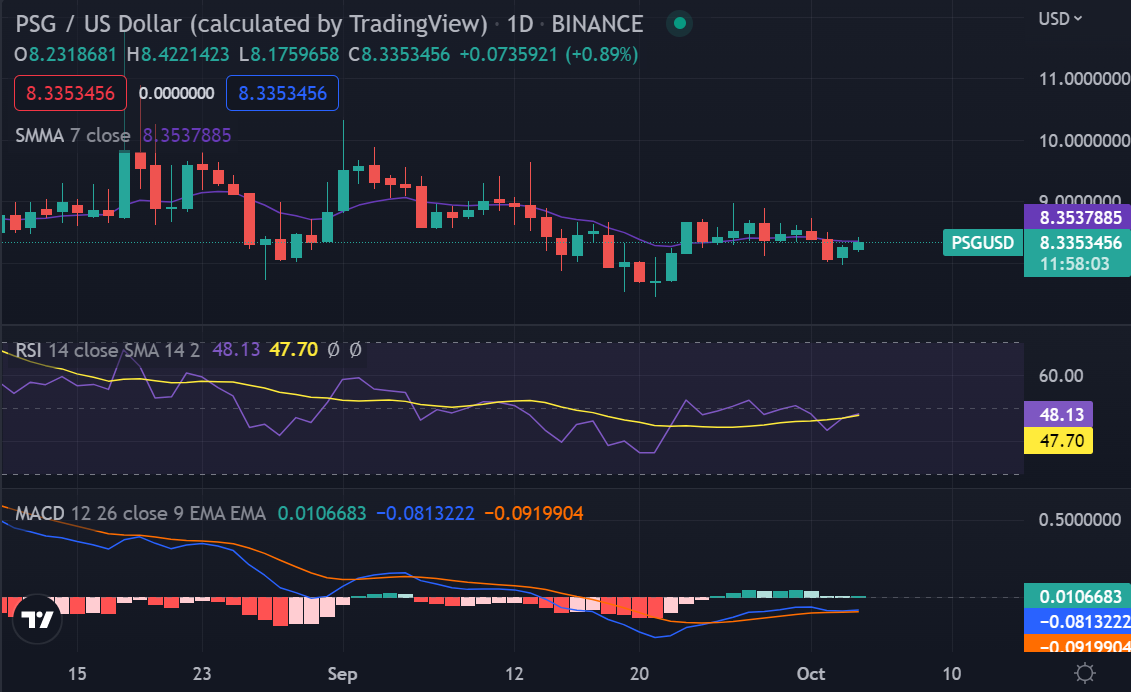Click the open price O8.2318681 value
The width and height of the screenshot is (1131, 692).
tap(65, 55)
